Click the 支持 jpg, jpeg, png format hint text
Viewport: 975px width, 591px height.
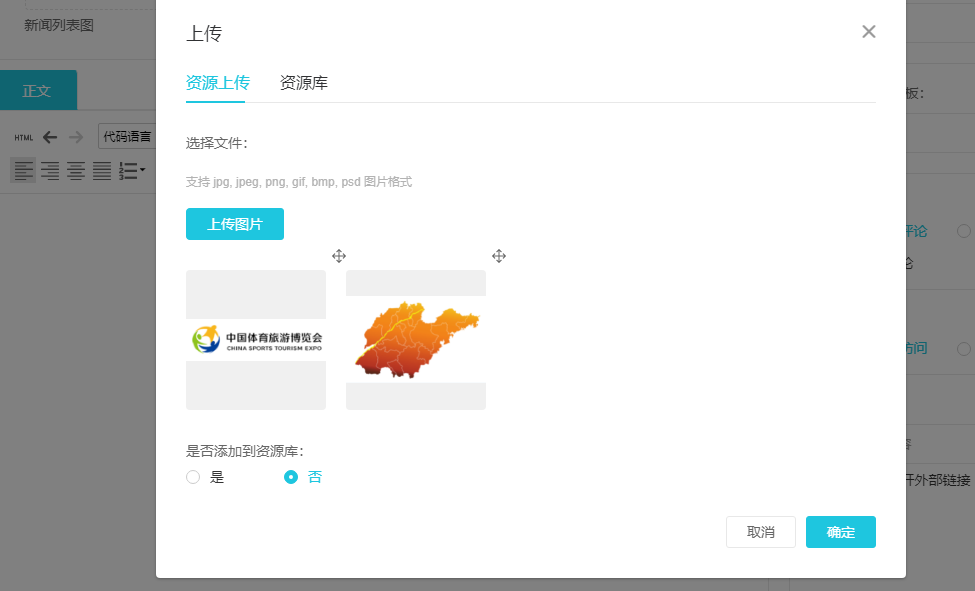click(298, 182)
